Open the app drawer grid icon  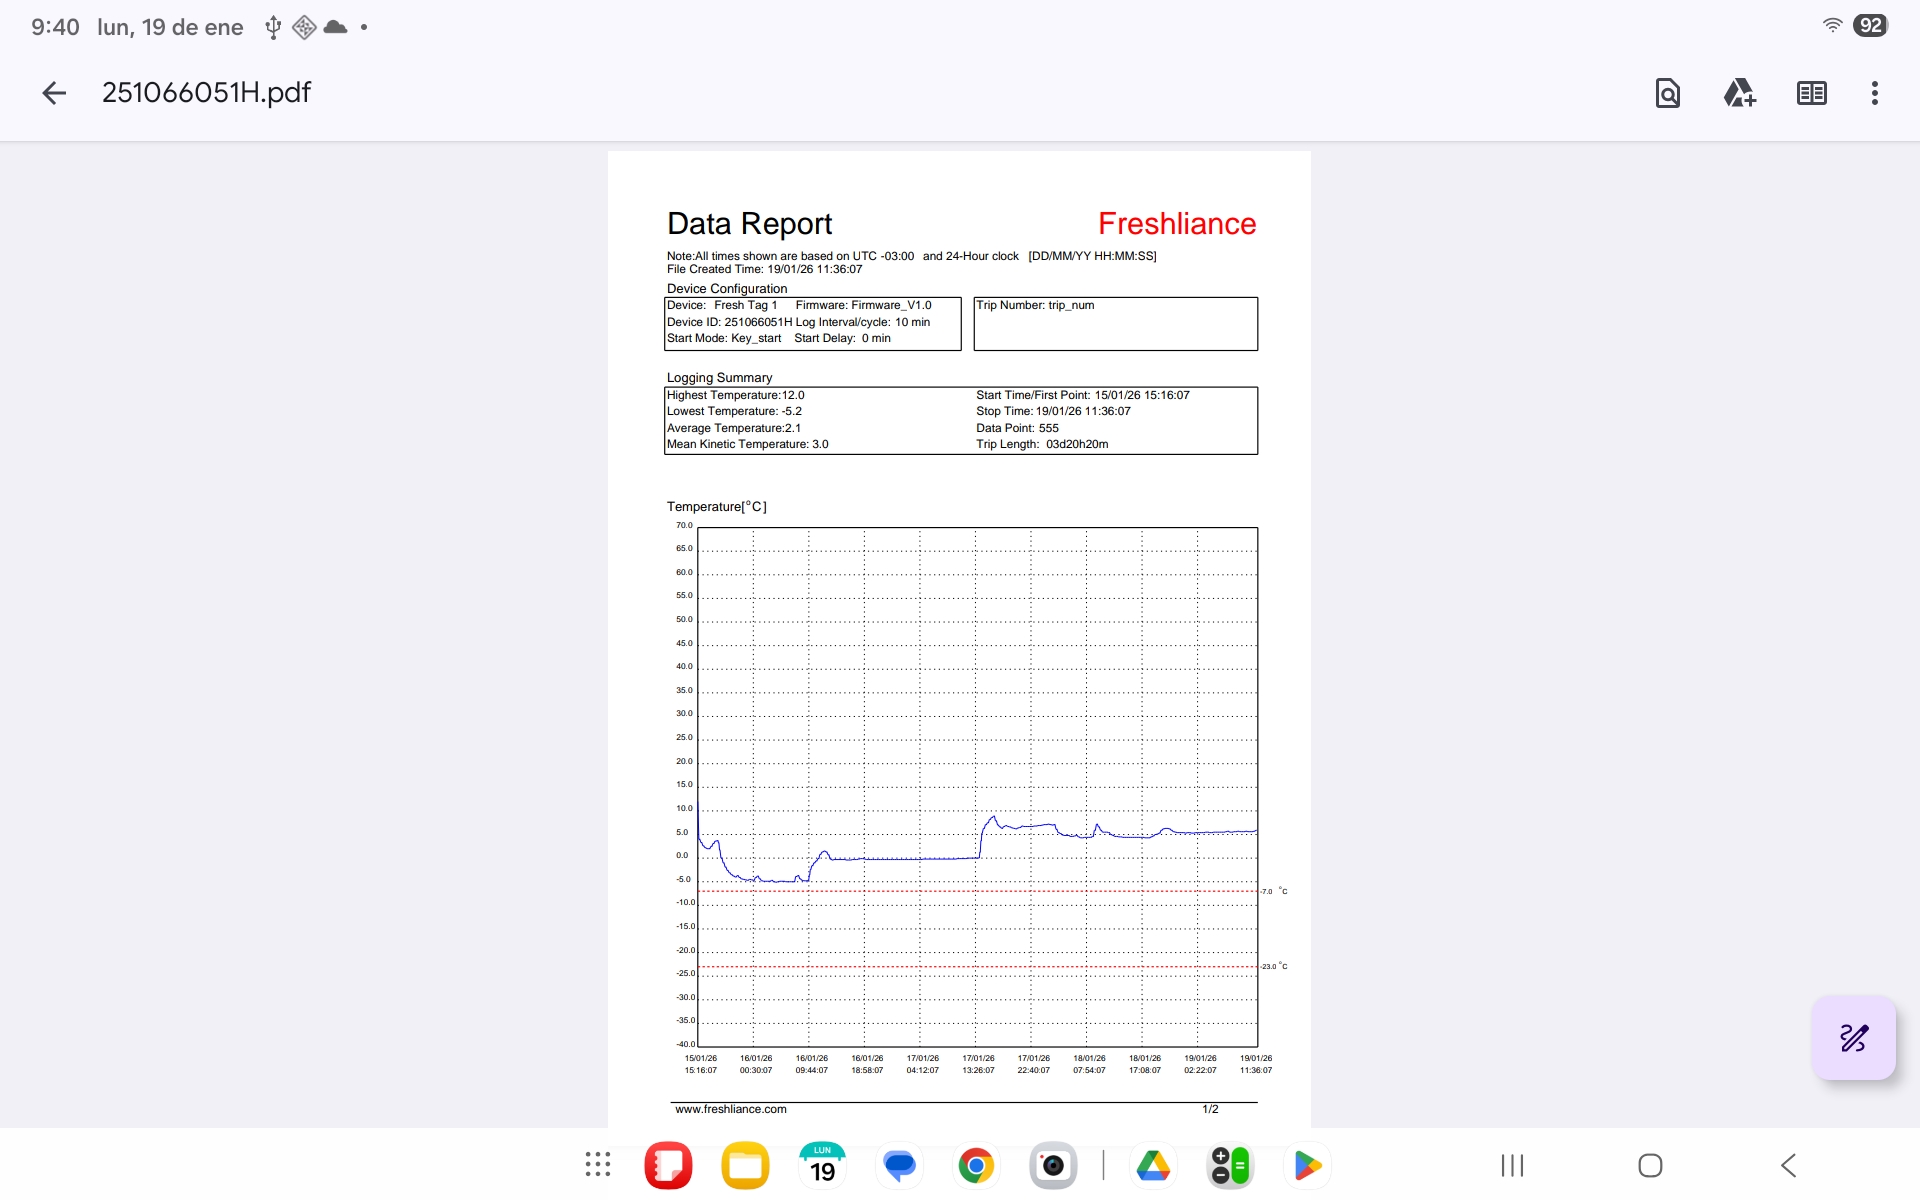(598, 1165)
